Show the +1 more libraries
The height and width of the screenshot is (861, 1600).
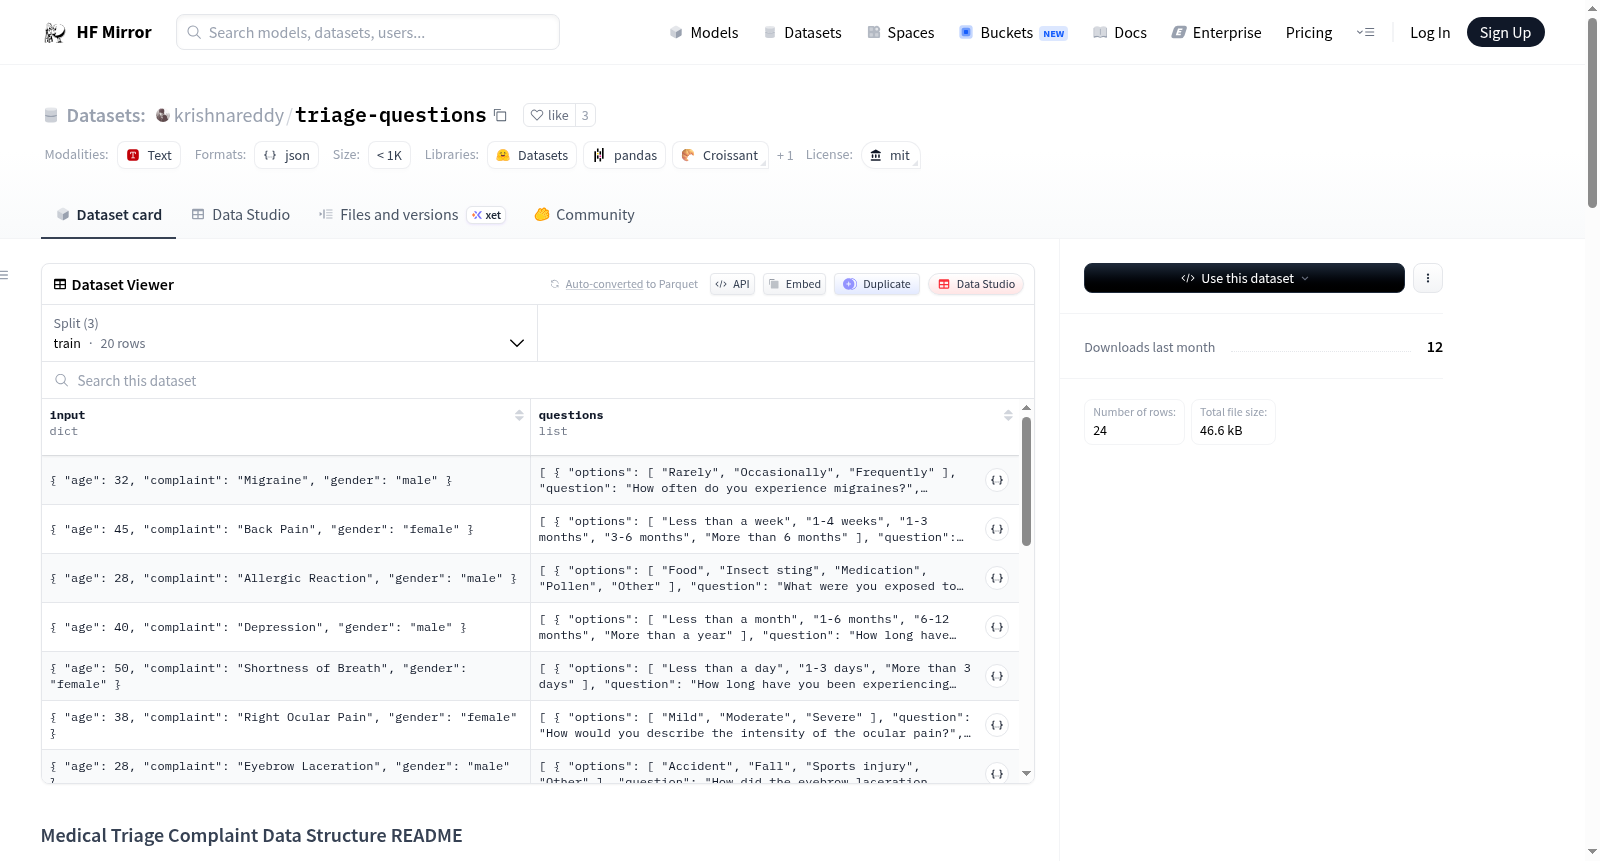click(x=785, y=156)
